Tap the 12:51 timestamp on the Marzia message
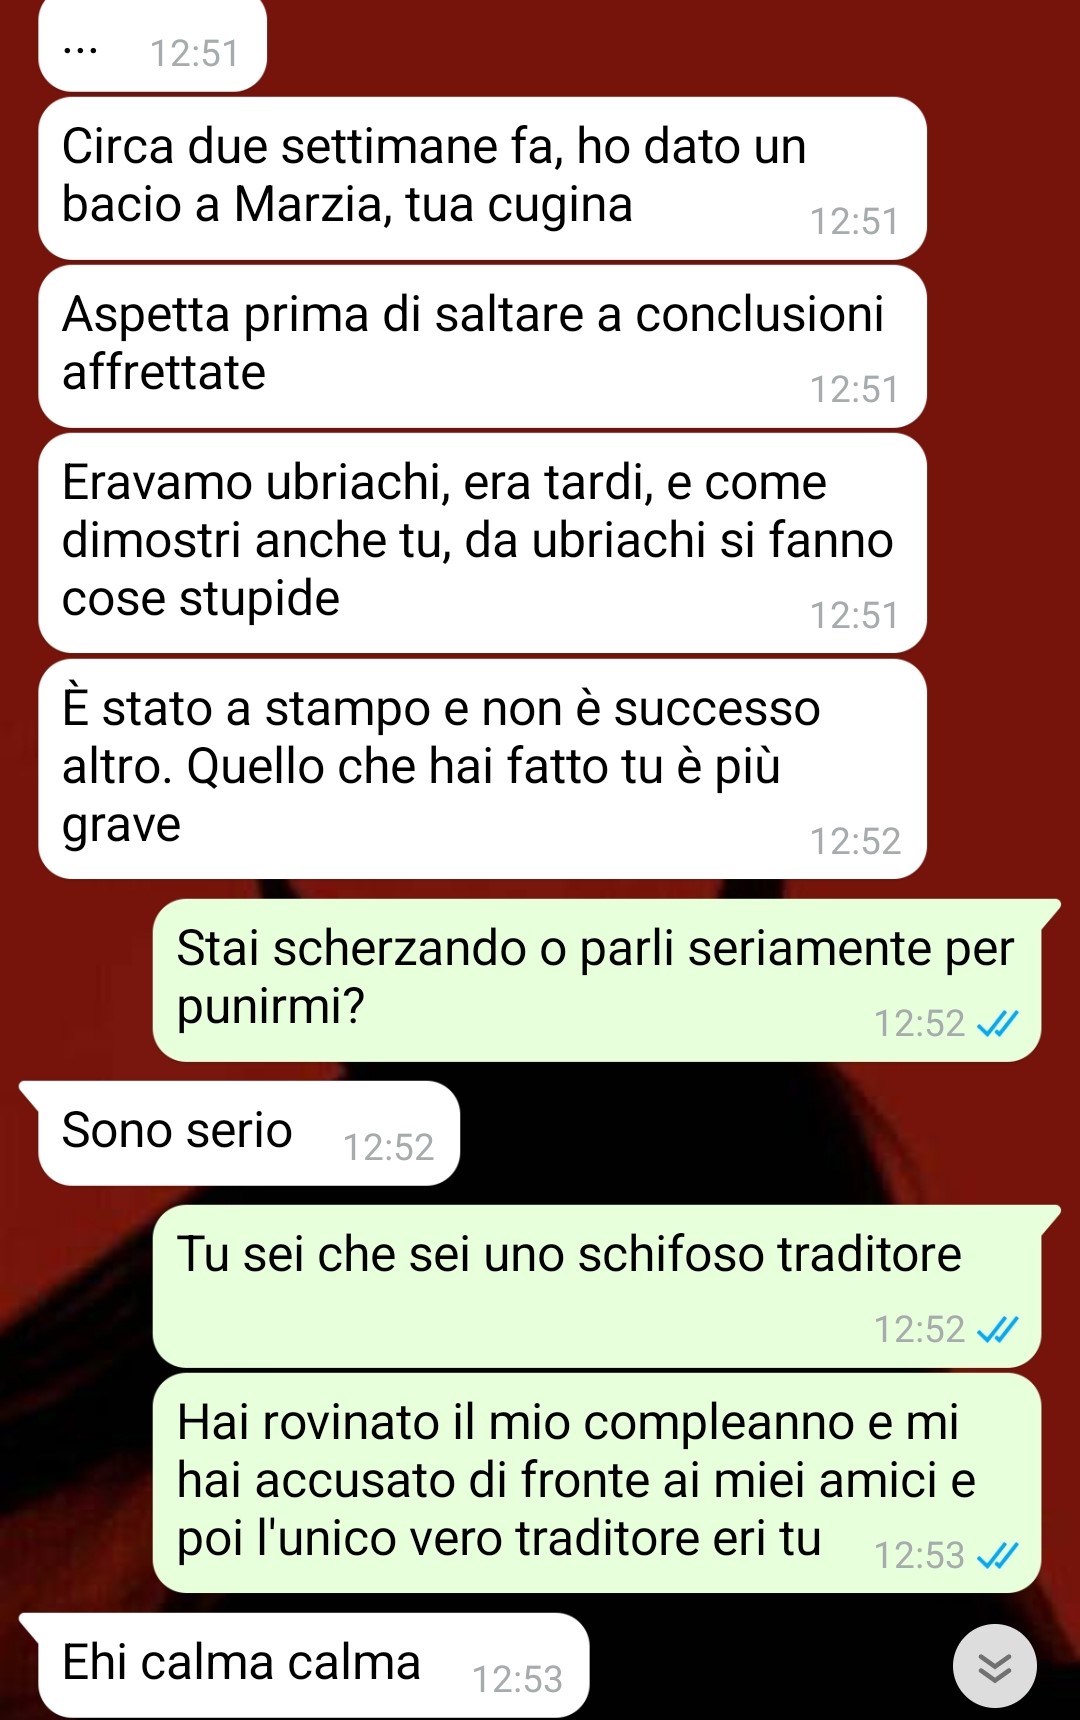 click(x=854, y=221)
